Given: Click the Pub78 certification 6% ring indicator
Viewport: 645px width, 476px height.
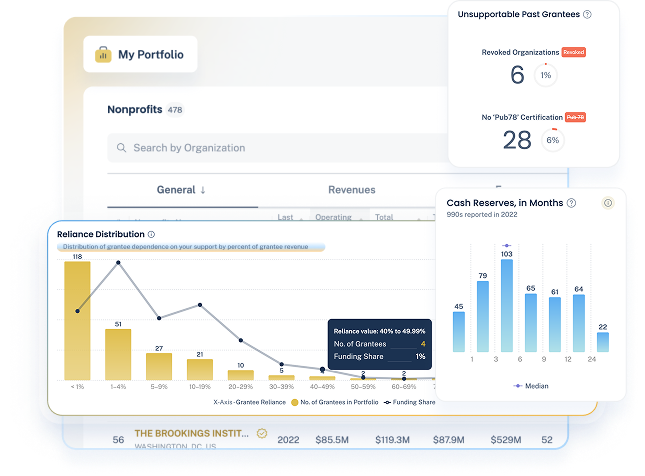Looking at the screenshot, I should click(552, 140).
